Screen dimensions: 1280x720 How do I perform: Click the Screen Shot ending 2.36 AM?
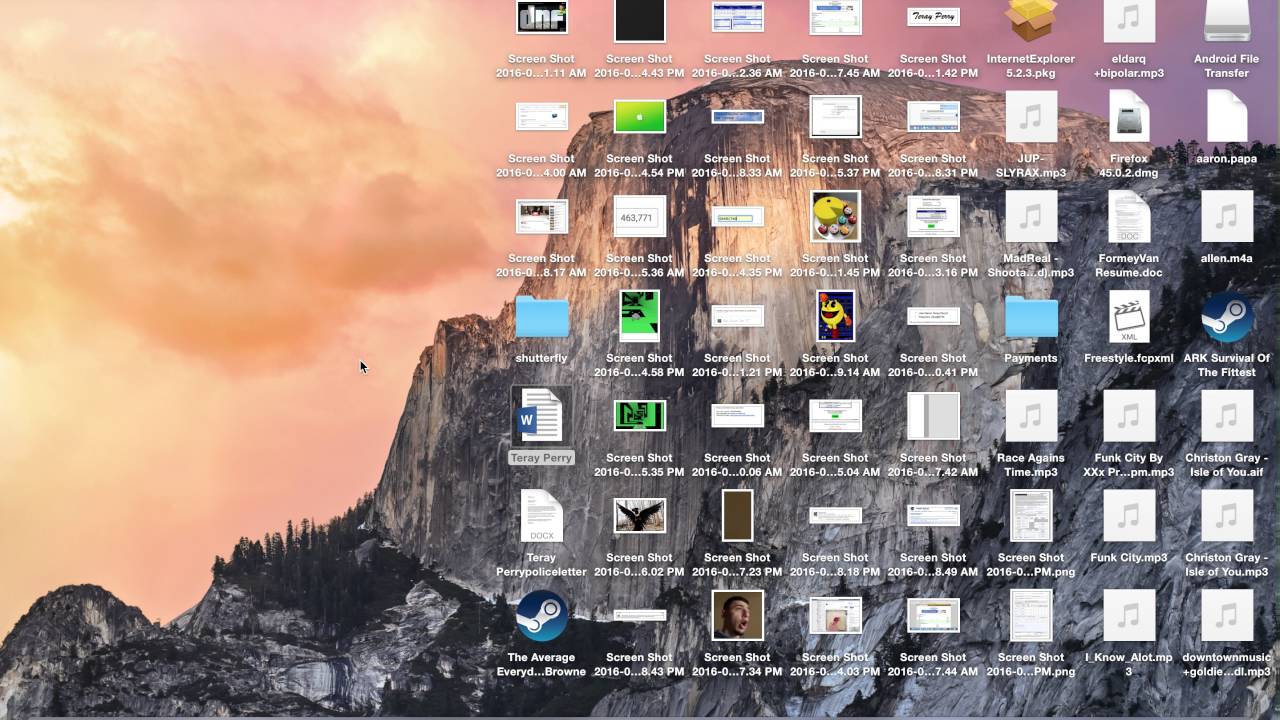coord(737,17)
